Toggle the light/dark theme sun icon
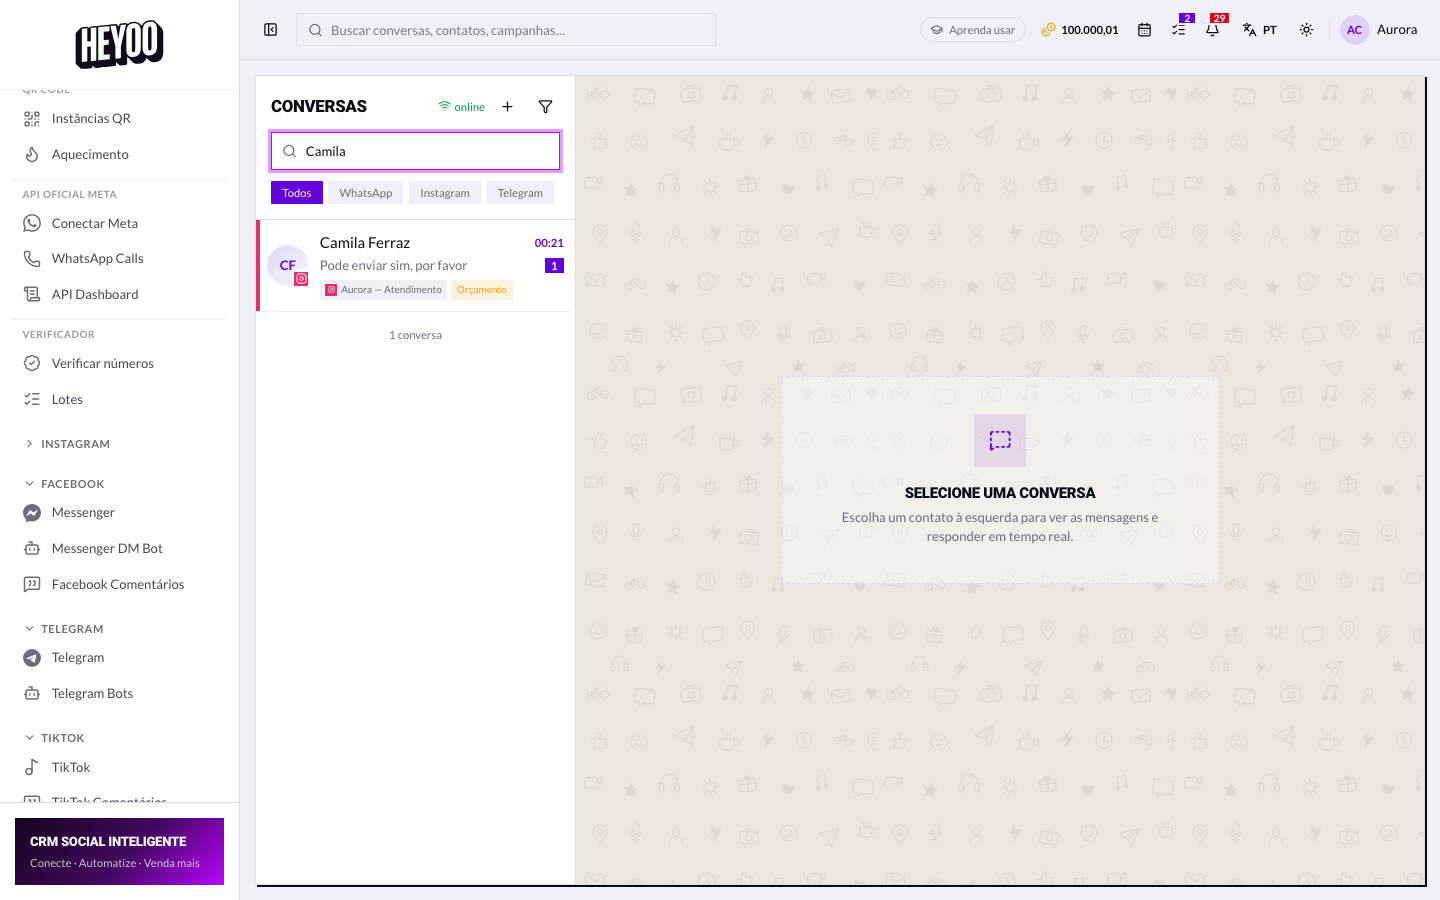The image size is (1440, 900). tap(1306, 30)
